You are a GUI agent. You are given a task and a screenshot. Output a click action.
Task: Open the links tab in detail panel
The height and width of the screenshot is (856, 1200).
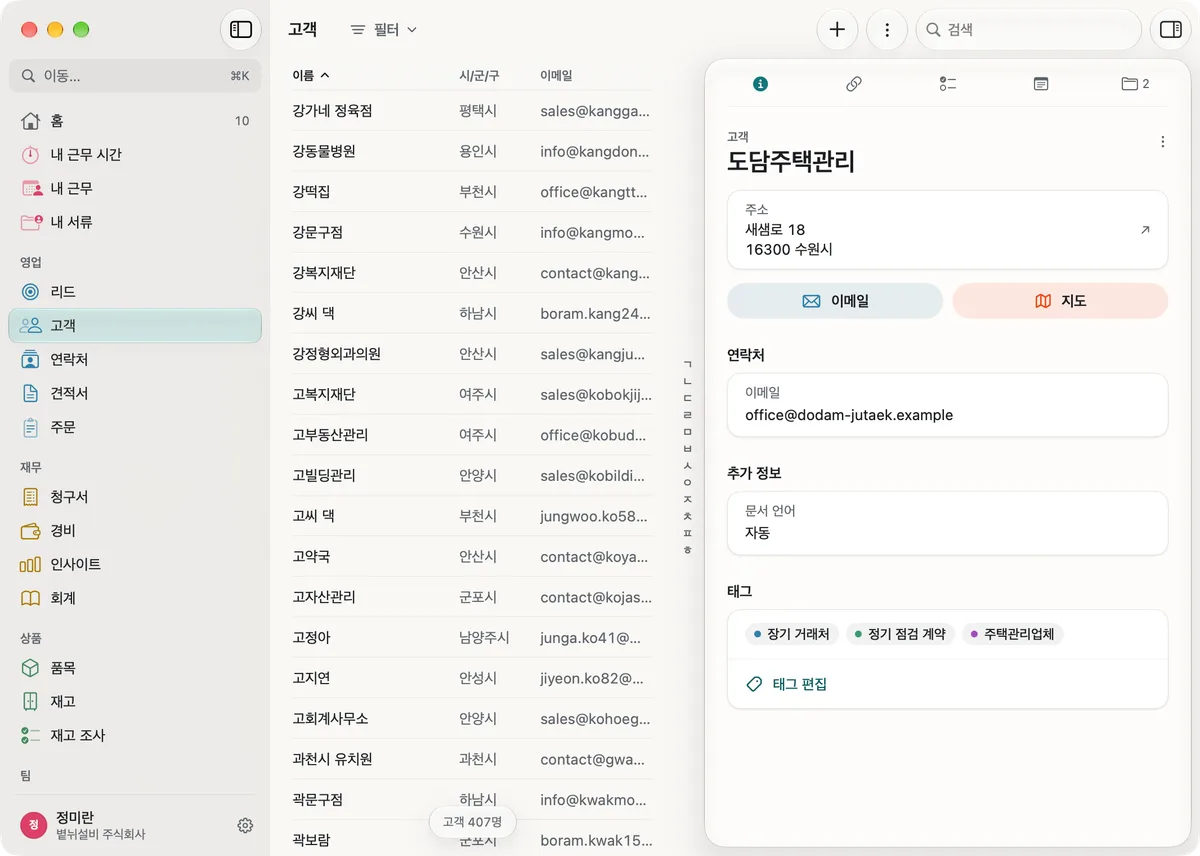click(854, 84)
